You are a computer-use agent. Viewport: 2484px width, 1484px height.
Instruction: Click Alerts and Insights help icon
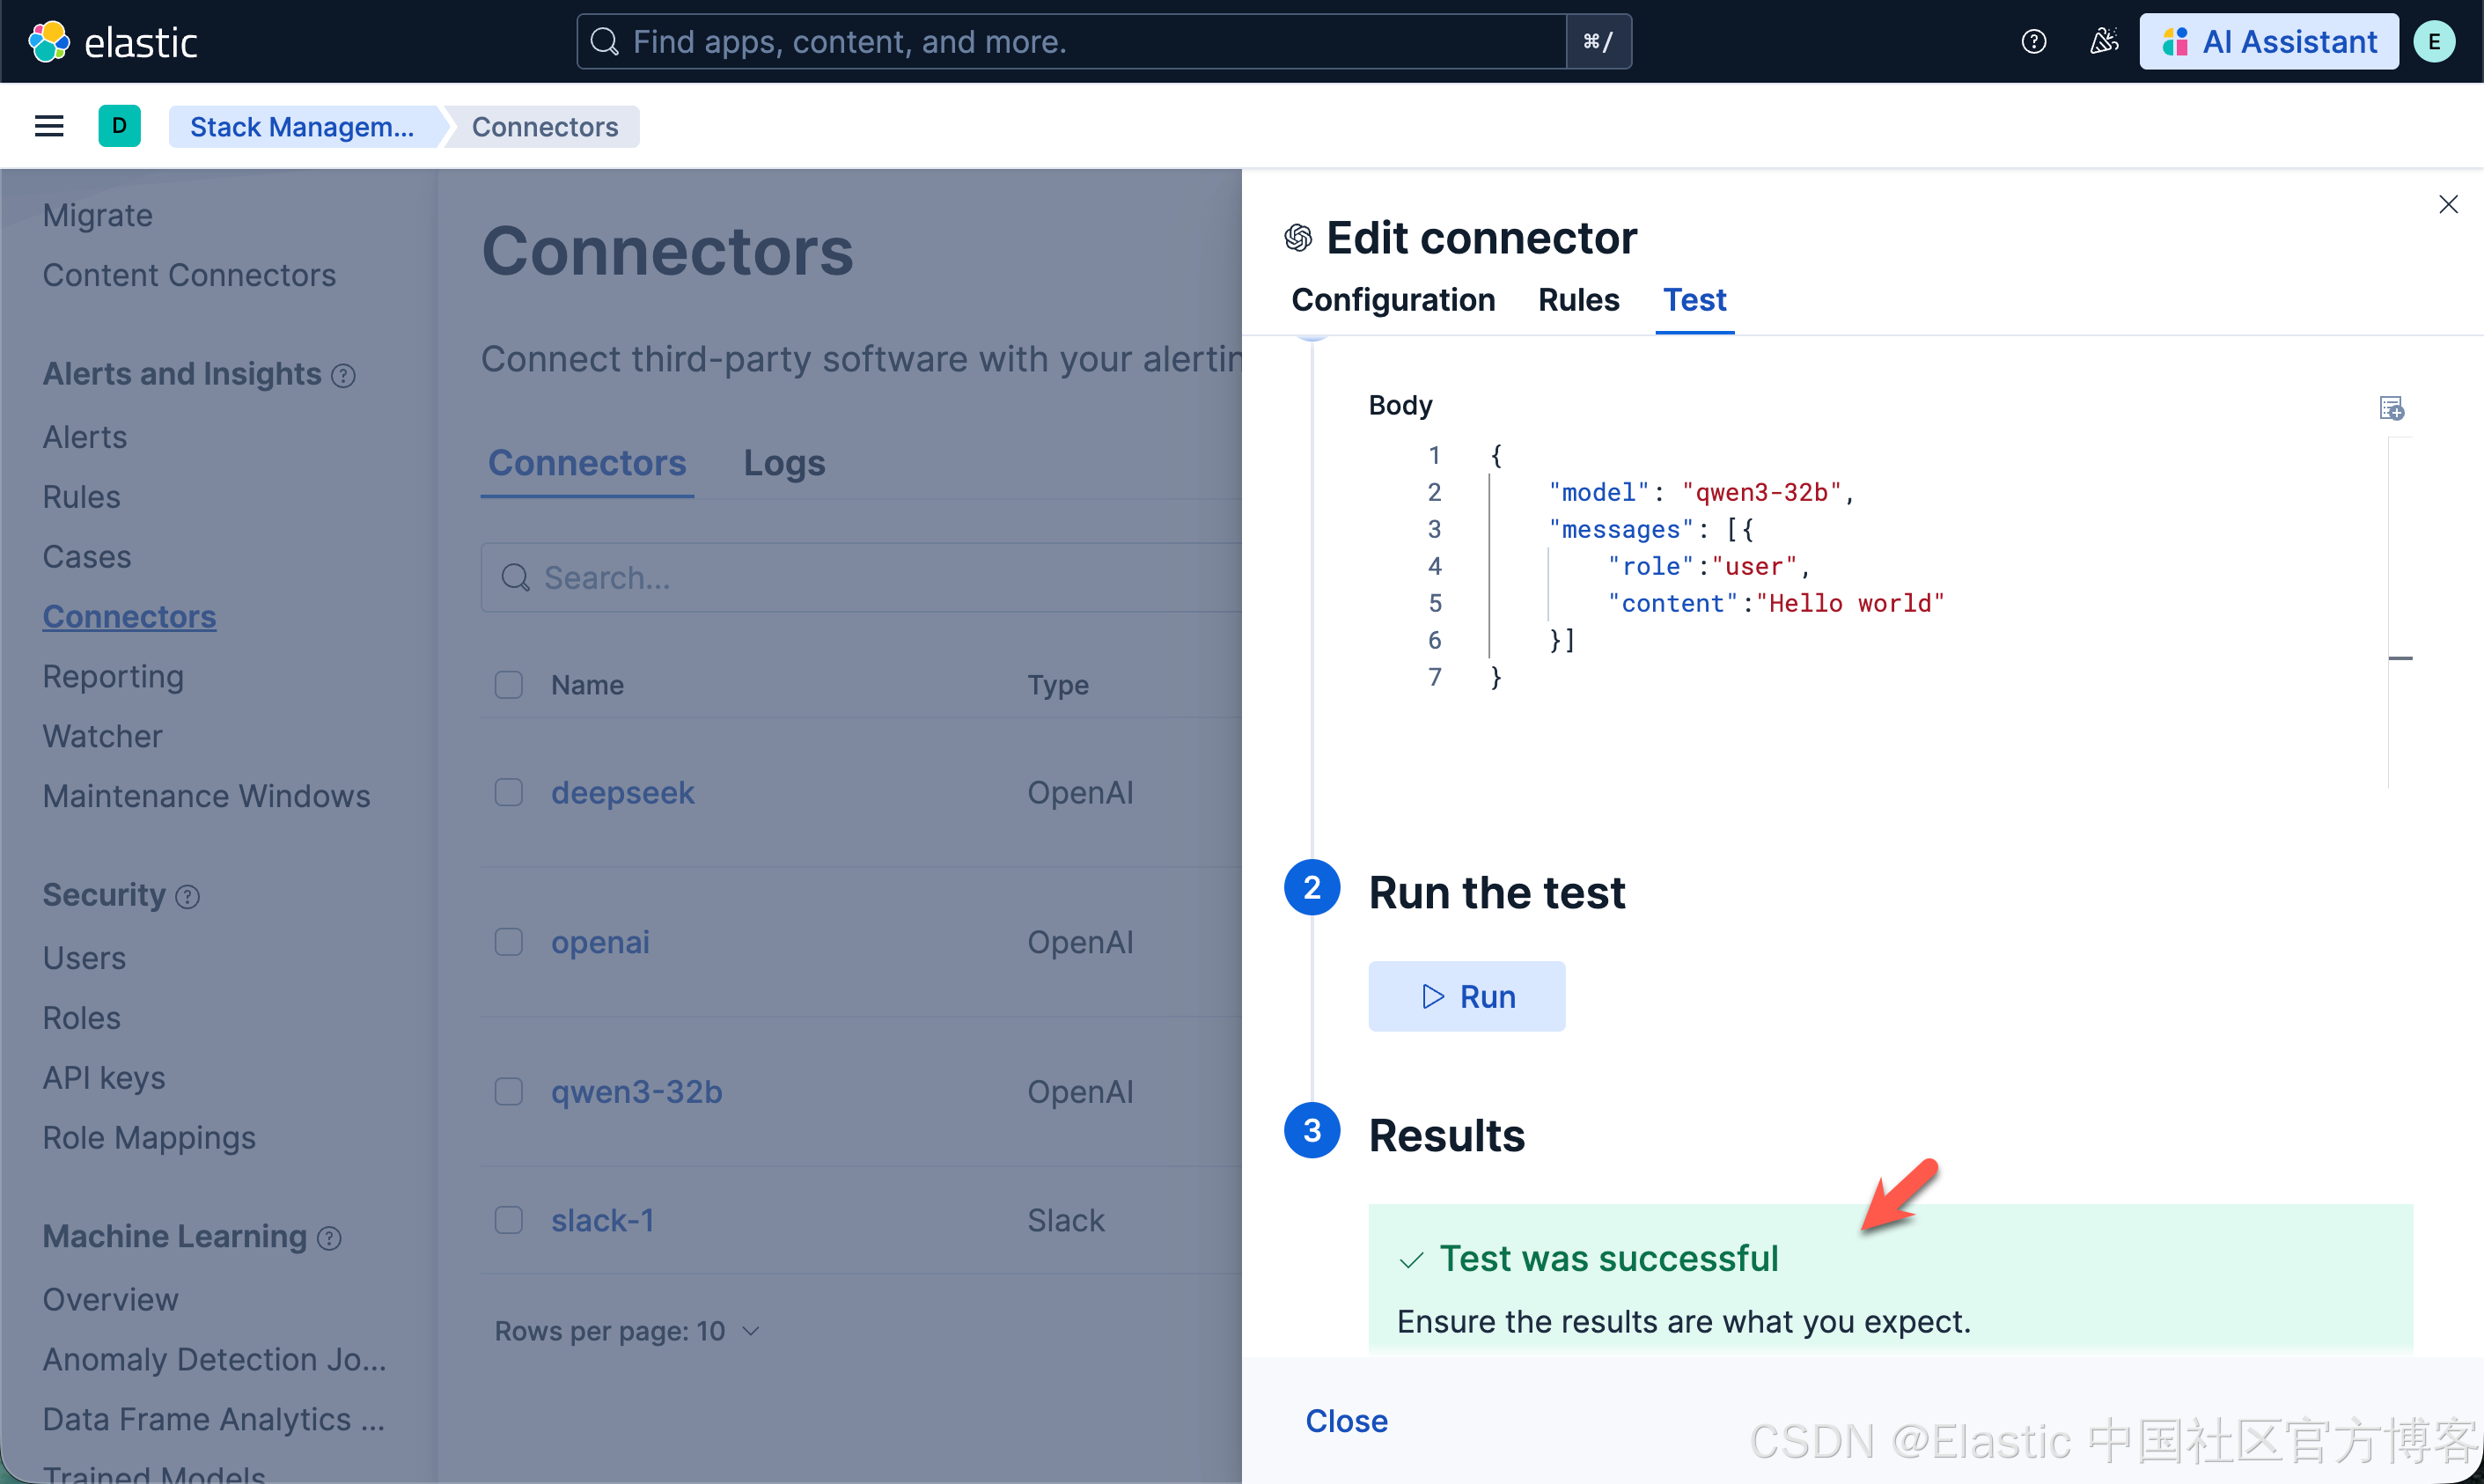[343, 376]
